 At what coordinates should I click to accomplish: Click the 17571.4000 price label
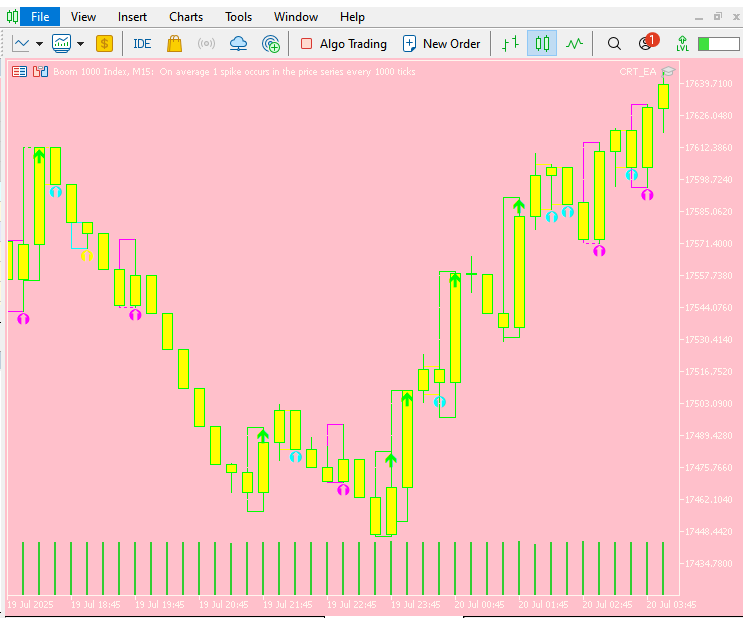(709, 244)
